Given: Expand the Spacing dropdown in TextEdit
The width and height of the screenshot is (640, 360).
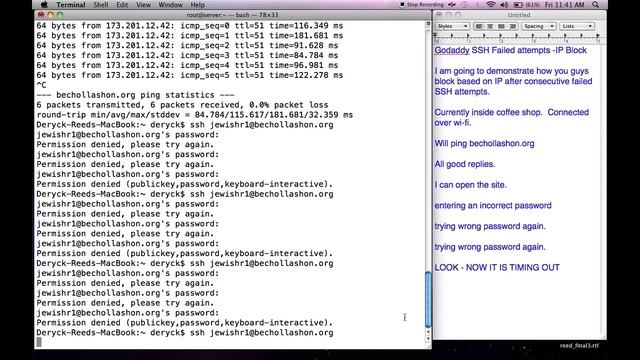Looking at the screenshot, I should tap(538, 26).
